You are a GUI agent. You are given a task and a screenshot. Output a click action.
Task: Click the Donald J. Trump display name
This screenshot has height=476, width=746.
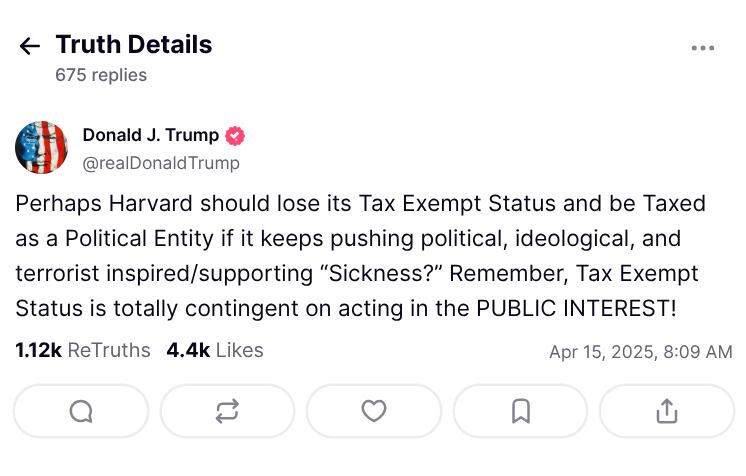click(150, 136)
